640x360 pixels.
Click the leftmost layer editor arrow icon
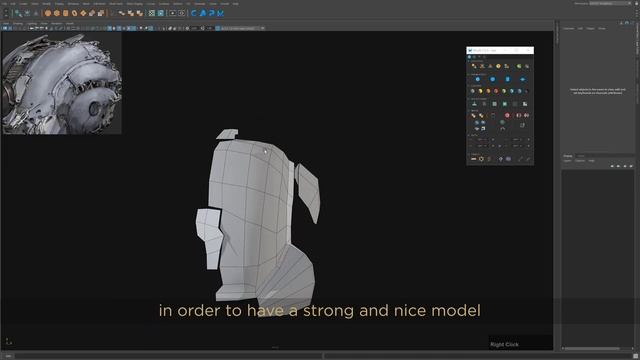[612, 166]
